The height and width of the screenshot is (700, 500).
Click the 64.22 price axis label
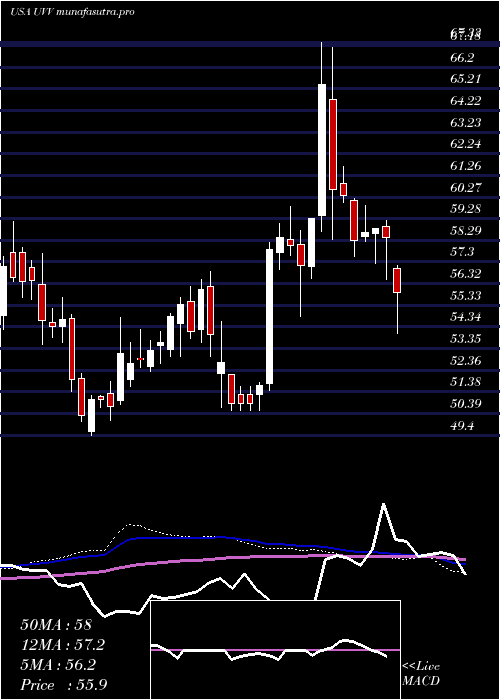(466, 101)
